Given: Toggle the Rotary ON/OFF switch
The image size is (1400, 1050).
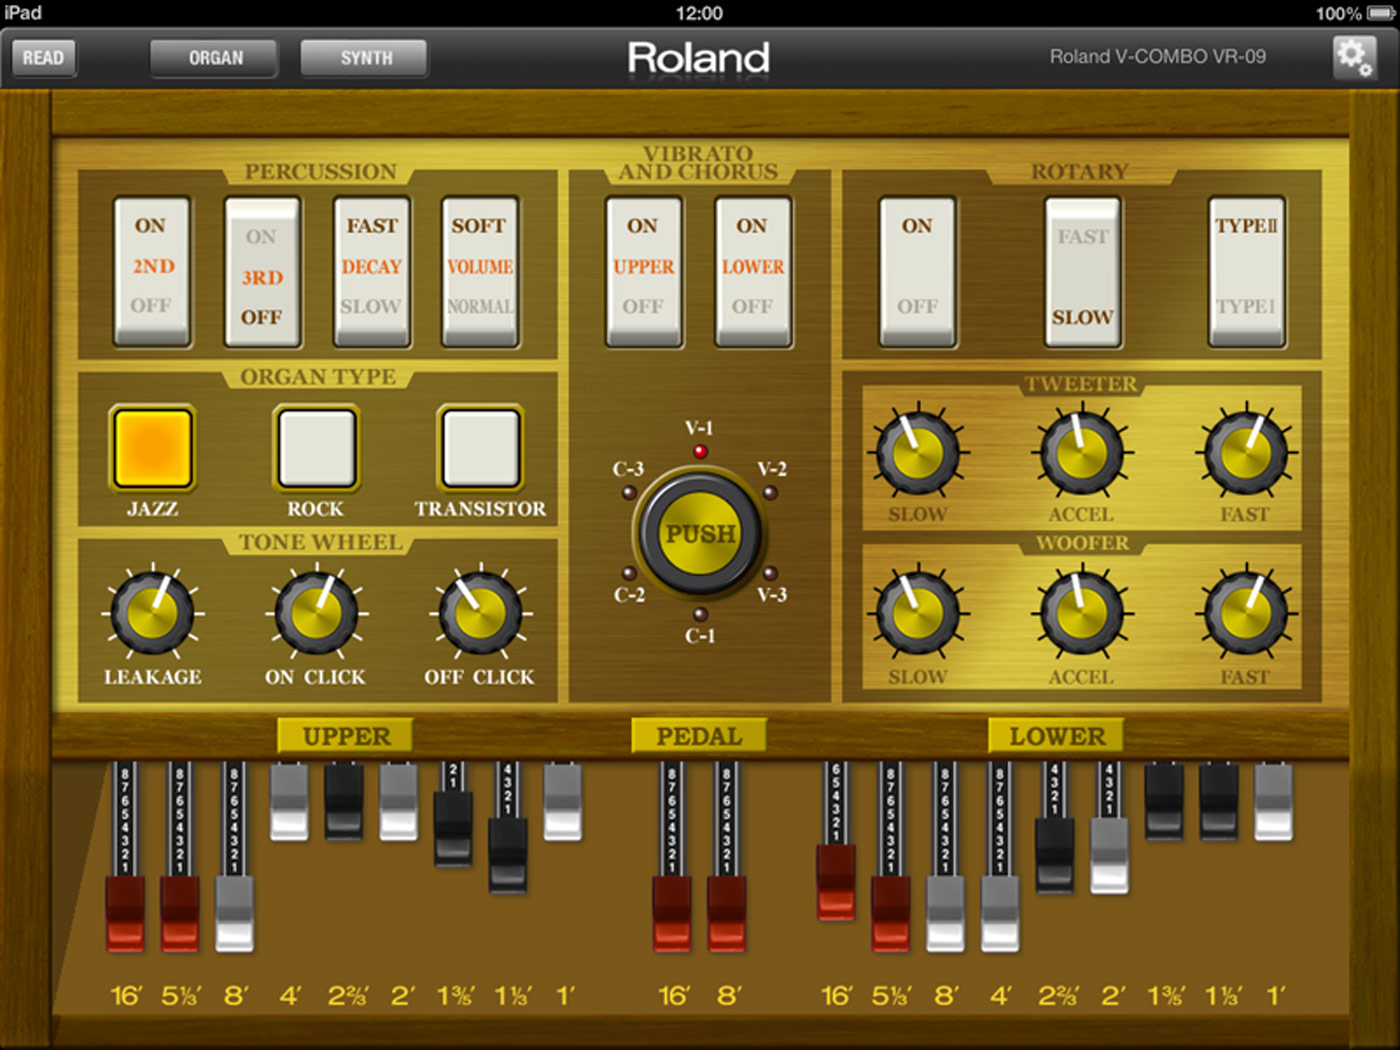Looking at the screenshot, I should [x=918, y=271].
